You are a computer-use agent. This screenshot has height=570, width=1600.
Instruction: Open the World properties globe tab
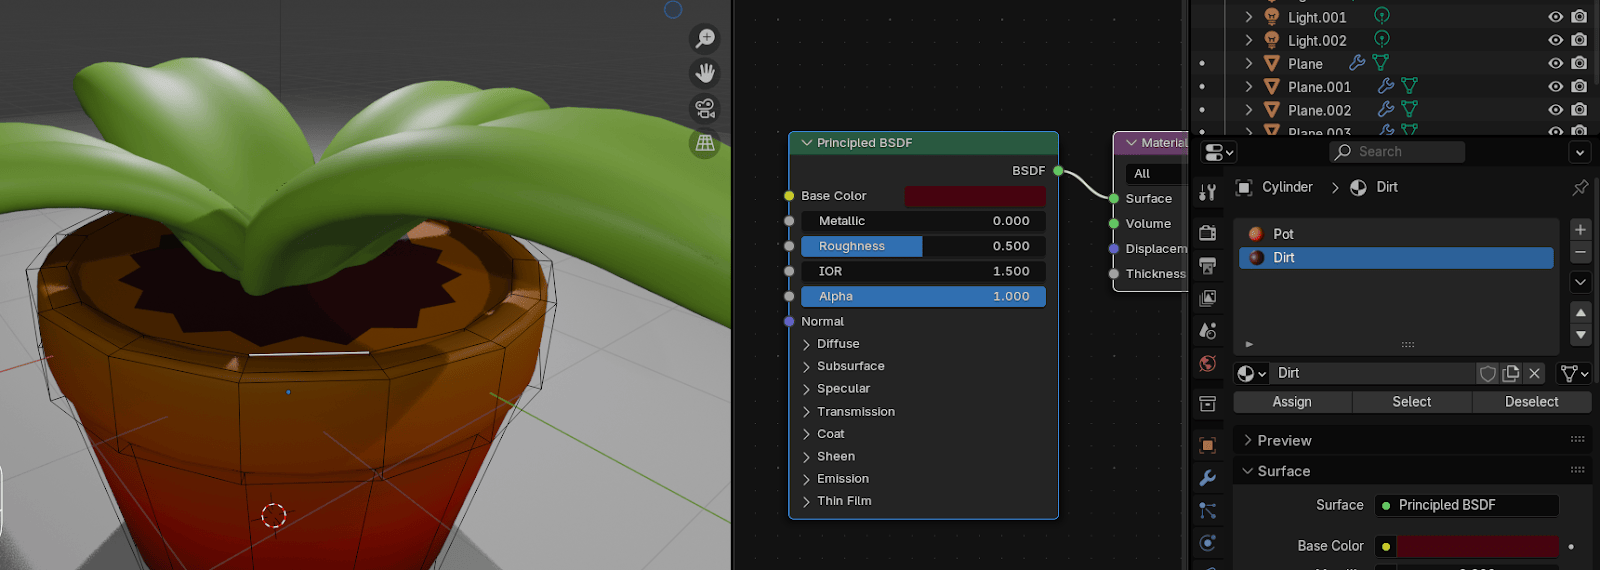[1208, 364]
